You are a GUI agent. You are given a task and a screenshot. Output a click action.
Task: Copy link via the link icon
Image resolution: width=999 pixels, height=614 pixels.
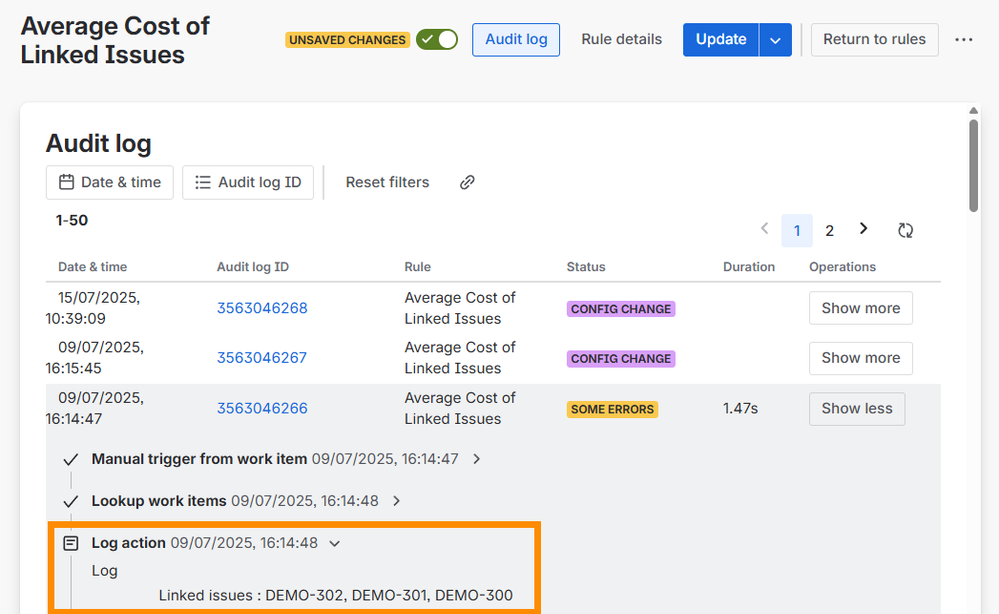click(467, 182)
